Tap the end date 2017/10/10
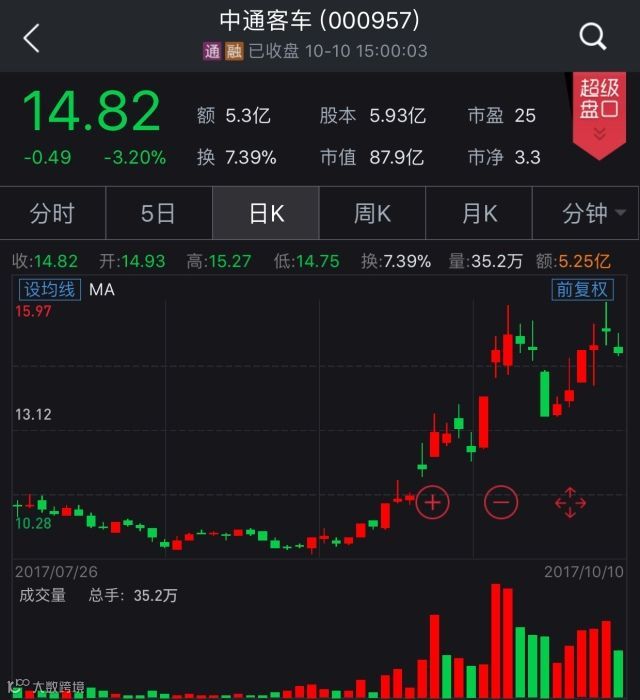The height and width of the screenshot is (700, 640). pyautogui.click(x=584, y=572)
